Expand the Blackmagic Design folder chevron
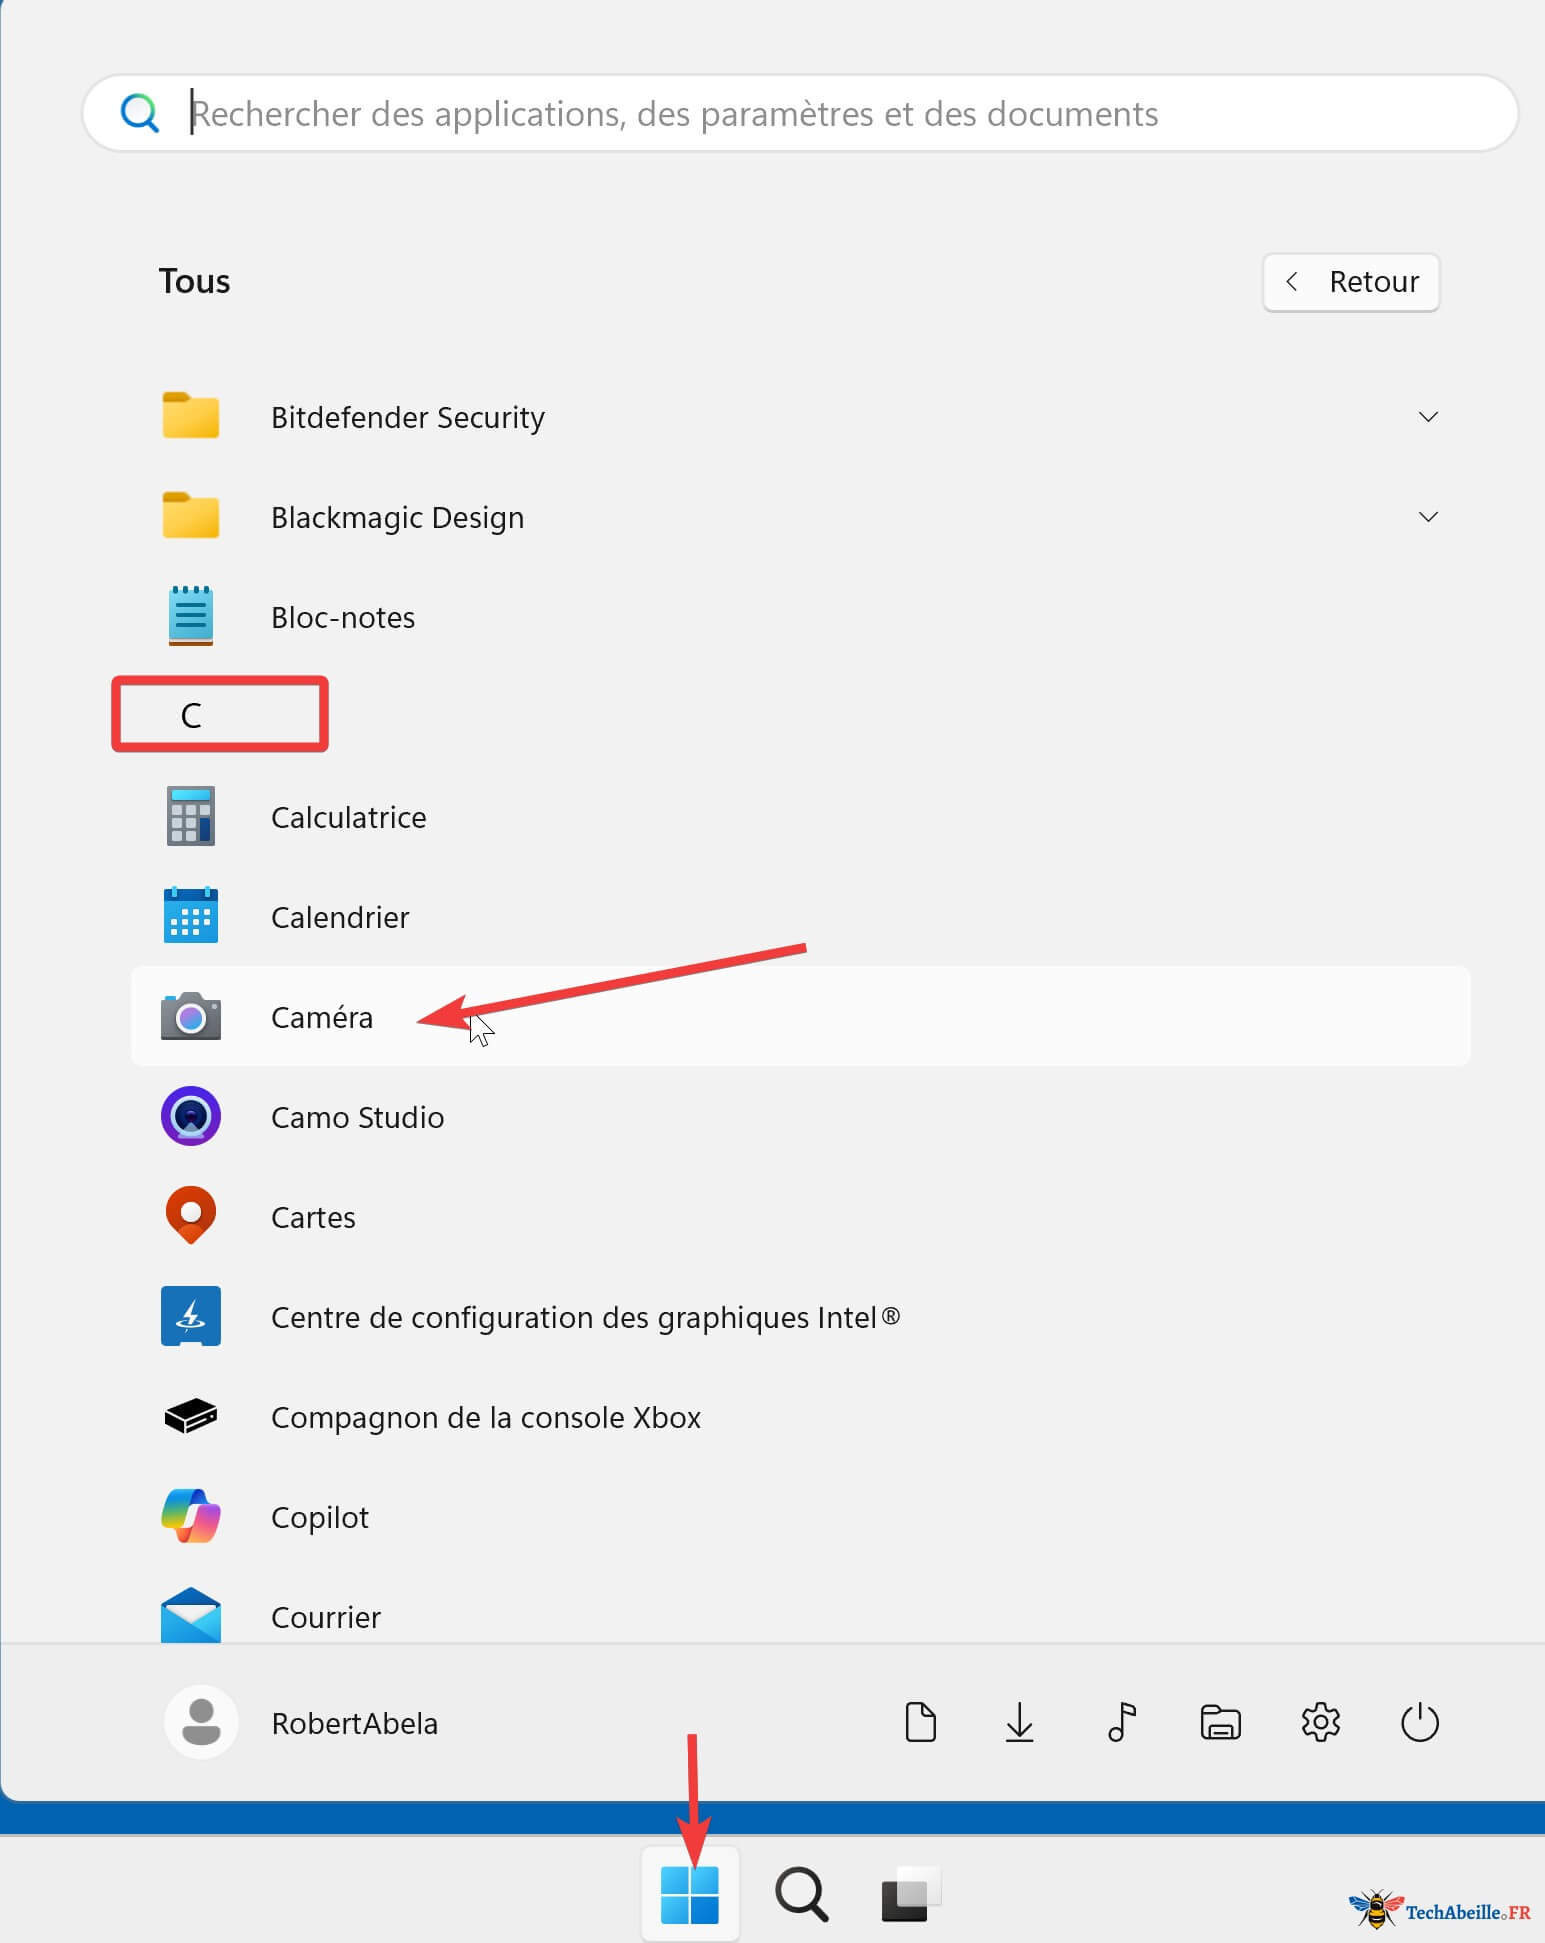The height and width of the screenshot is (1943, 1545). [1428, 516]
